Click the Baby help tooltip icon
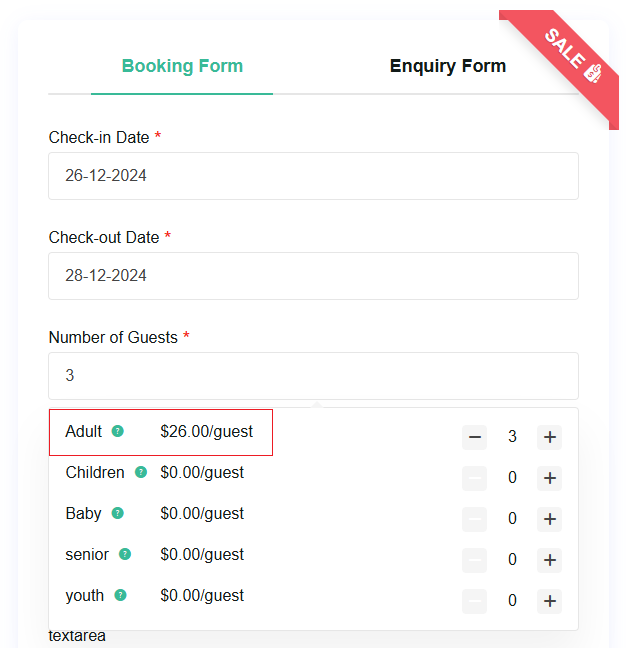Screen dimensions: 626x648 tap(118, 513)
